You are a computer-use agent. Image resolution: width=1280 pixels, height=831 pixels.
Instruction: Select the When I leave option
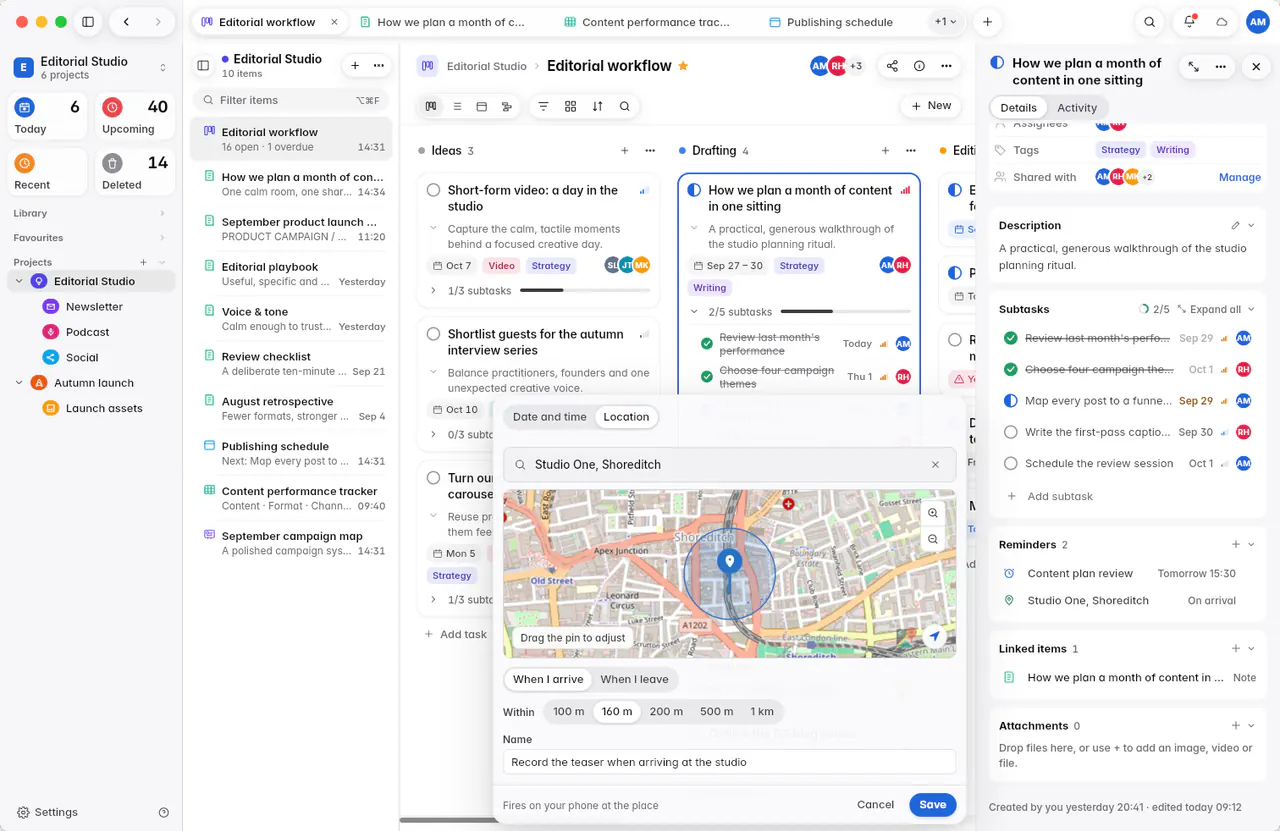pos(634,679)
